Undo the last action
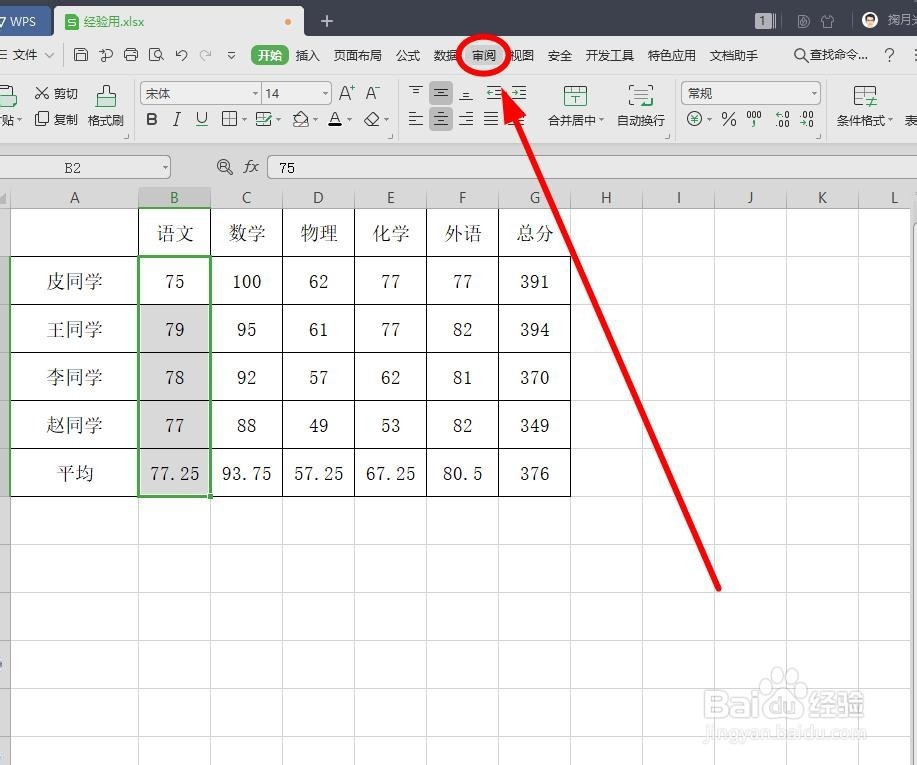 [181, 55]
